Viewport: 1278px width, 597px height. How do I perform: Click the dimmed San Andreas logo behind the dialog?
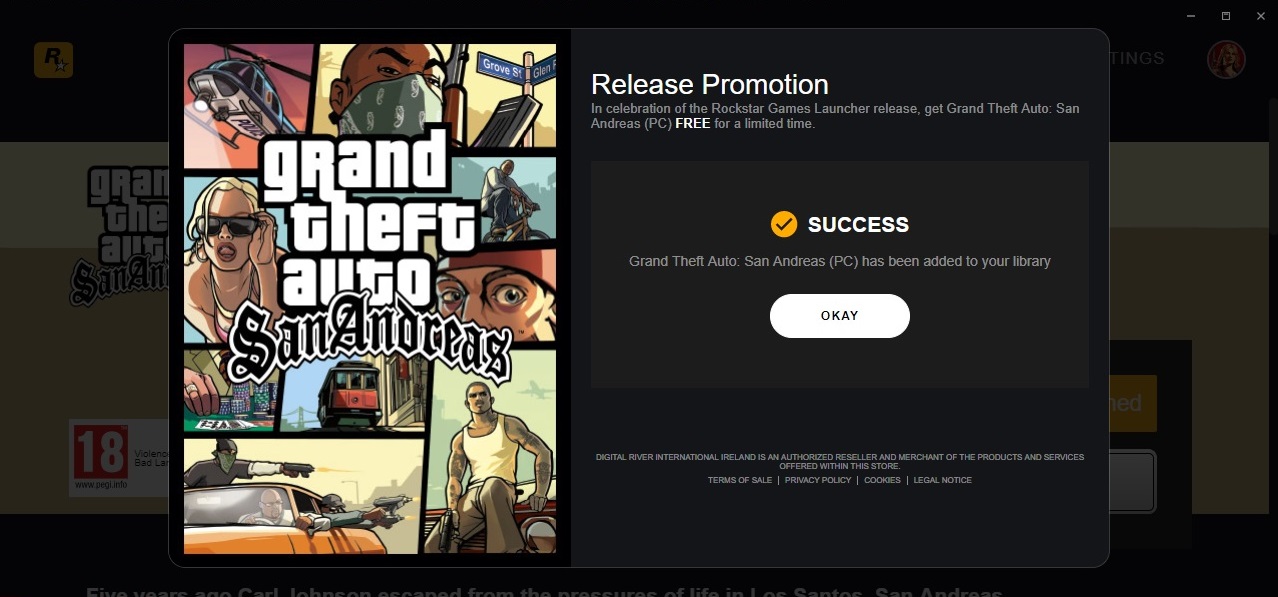(x=118, y=235)
